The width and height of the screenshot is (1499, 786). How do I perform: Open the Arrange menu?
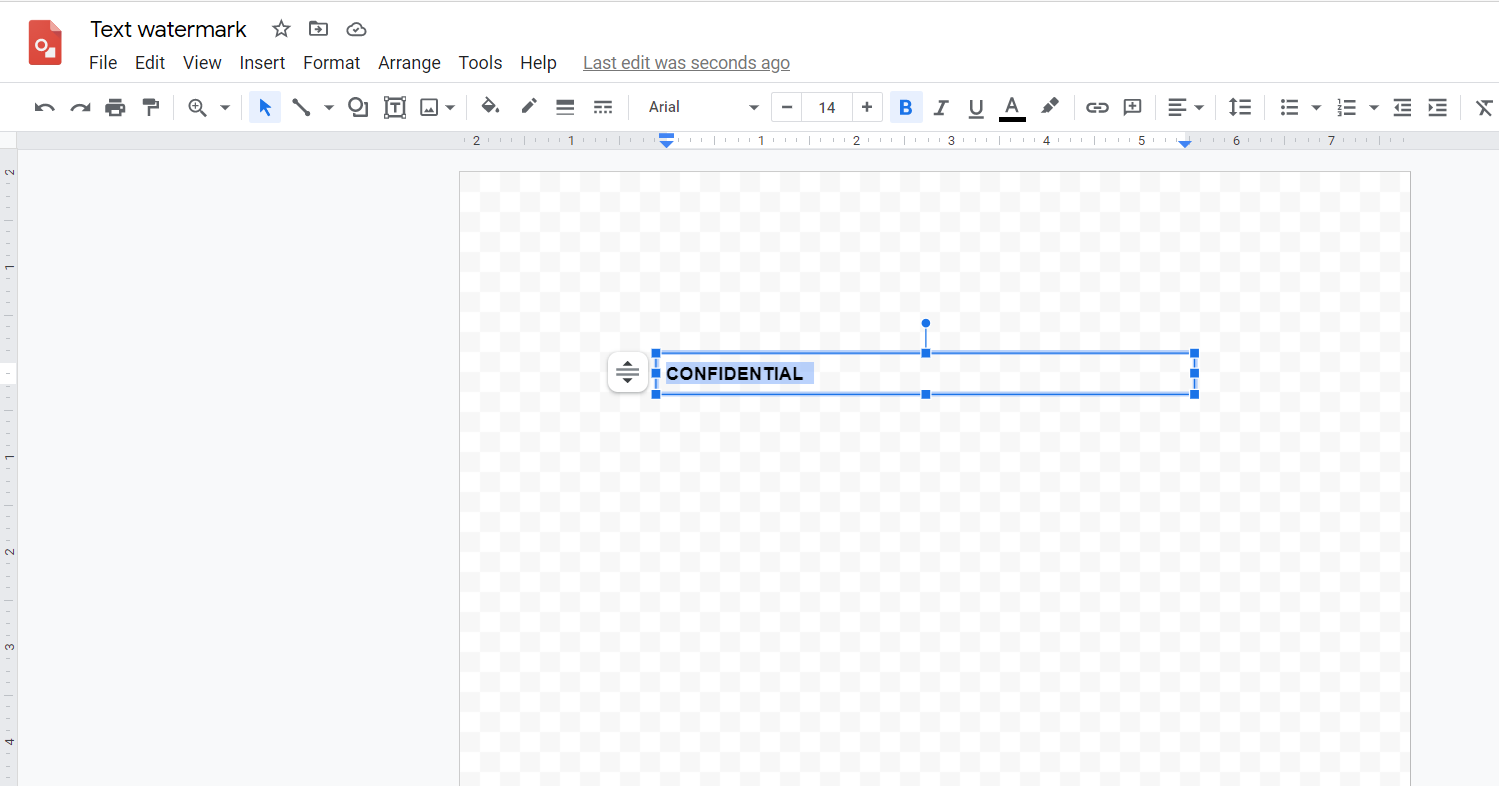(409, 63)
